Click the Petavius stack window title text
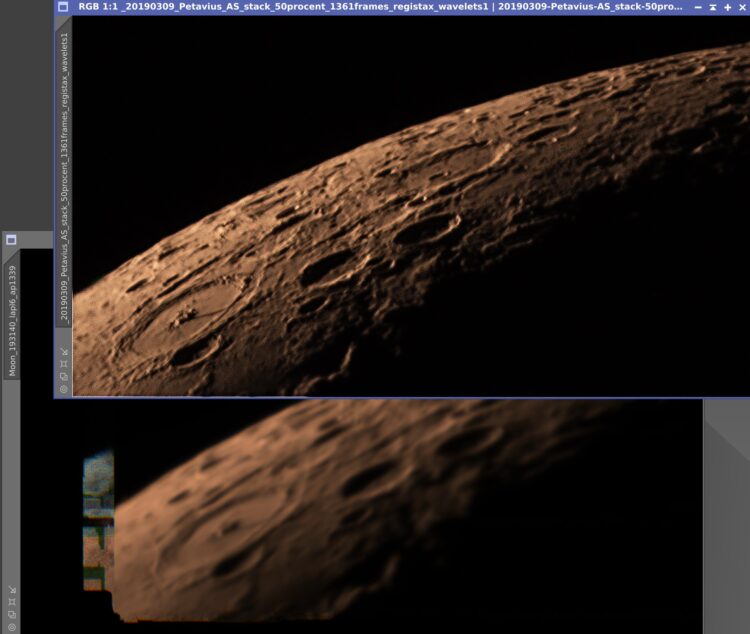 coord(380,7)
